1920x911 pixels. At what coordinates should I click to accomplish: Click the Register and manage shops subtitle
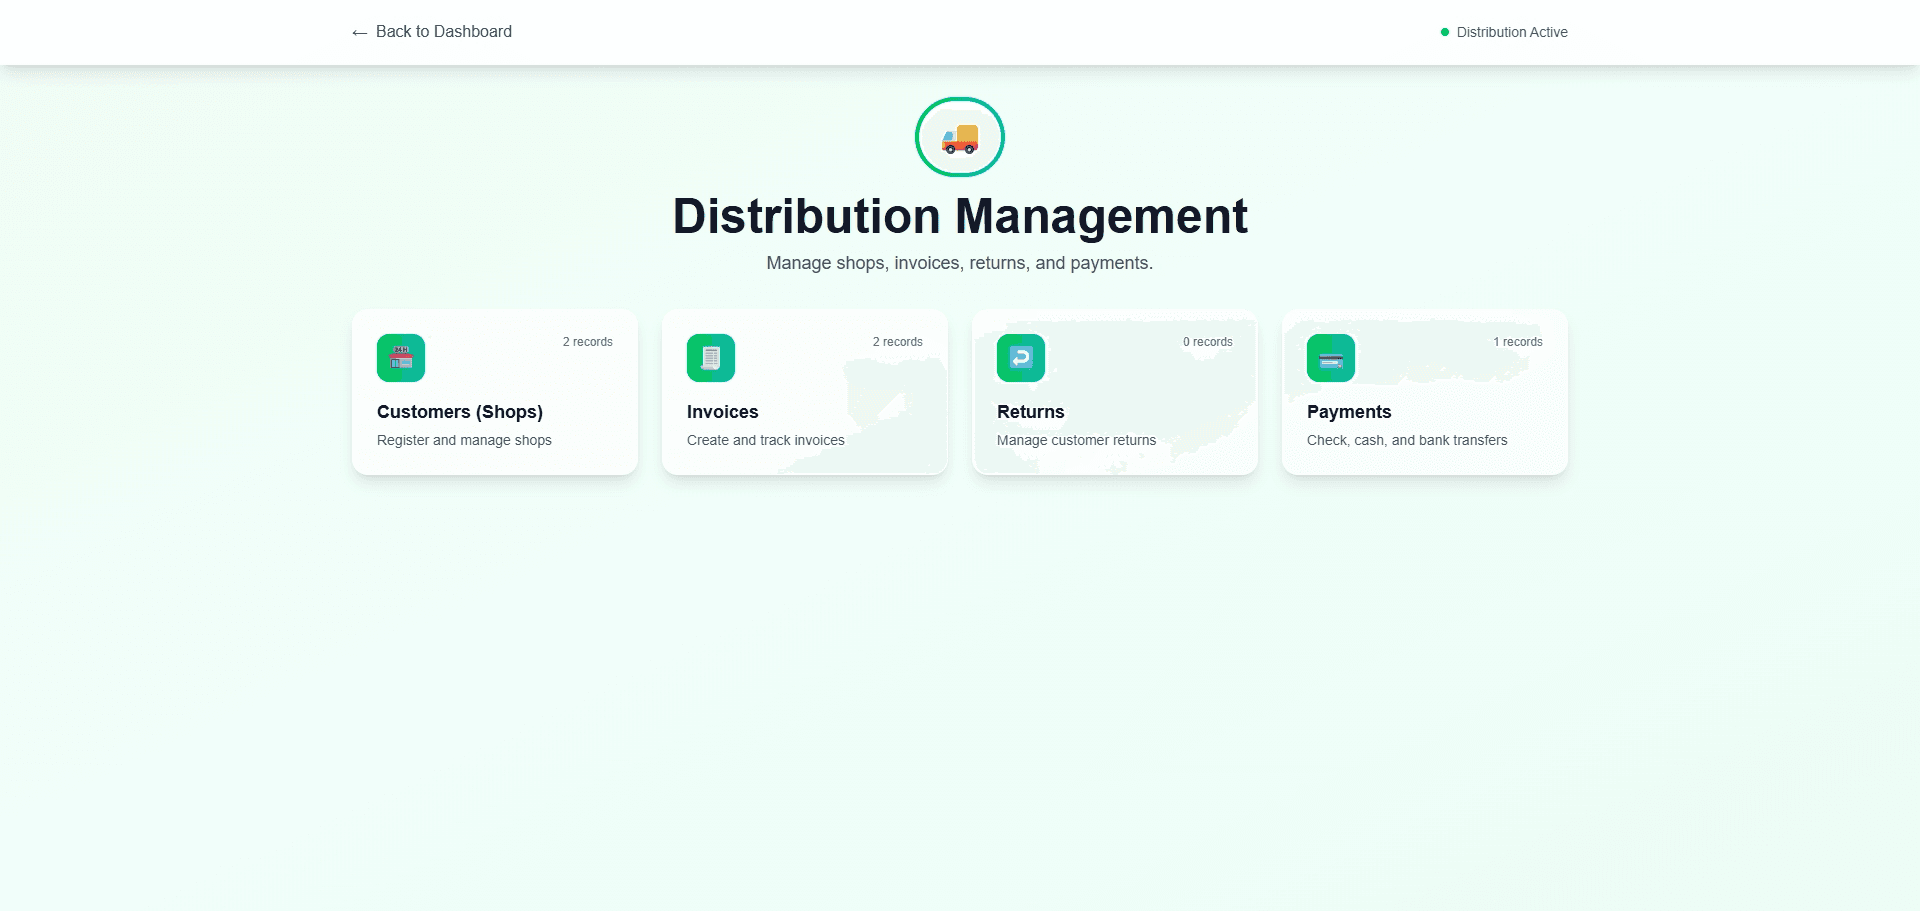pyautogui.click(x=463, y=440)
